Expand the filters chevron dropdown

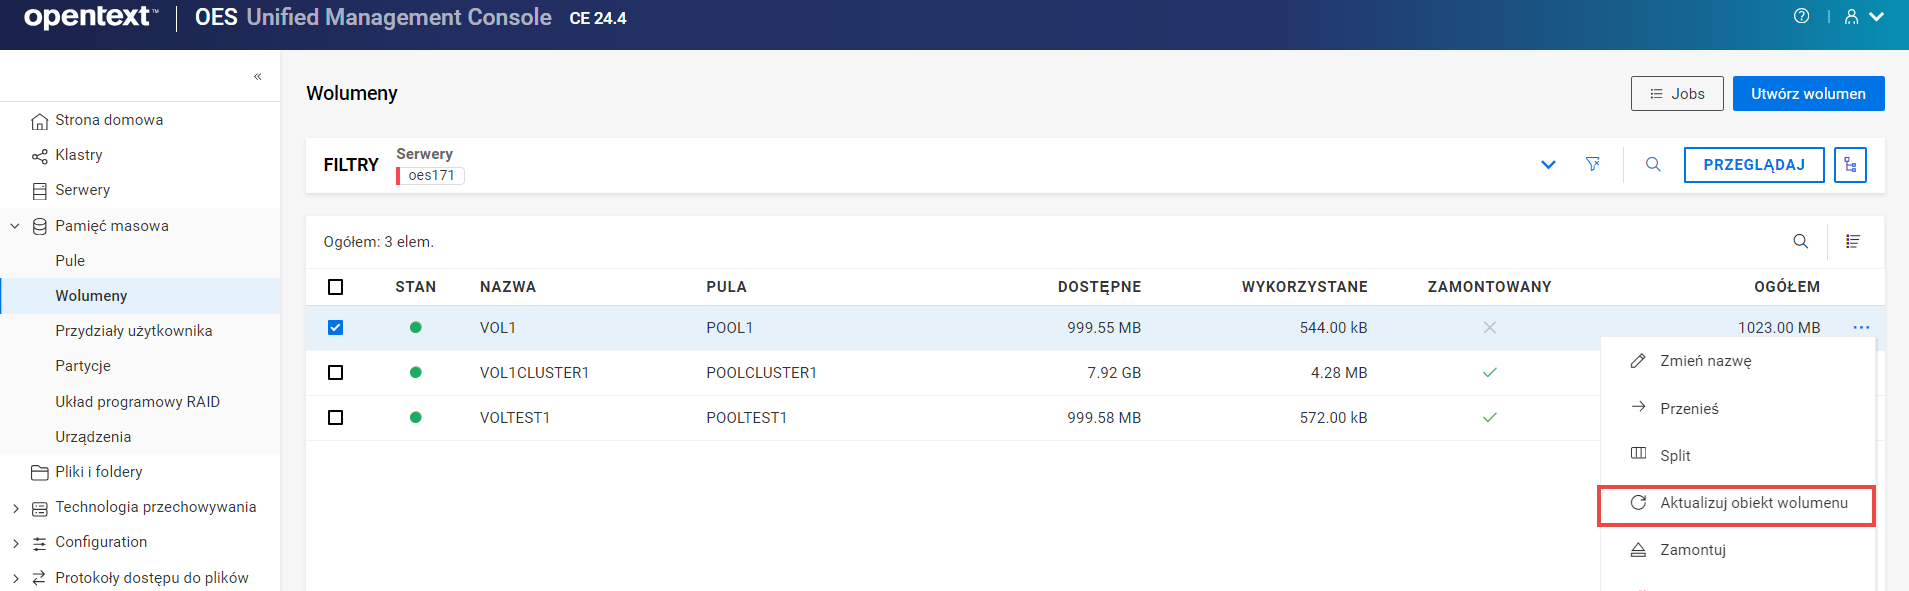click(1548, 165)
